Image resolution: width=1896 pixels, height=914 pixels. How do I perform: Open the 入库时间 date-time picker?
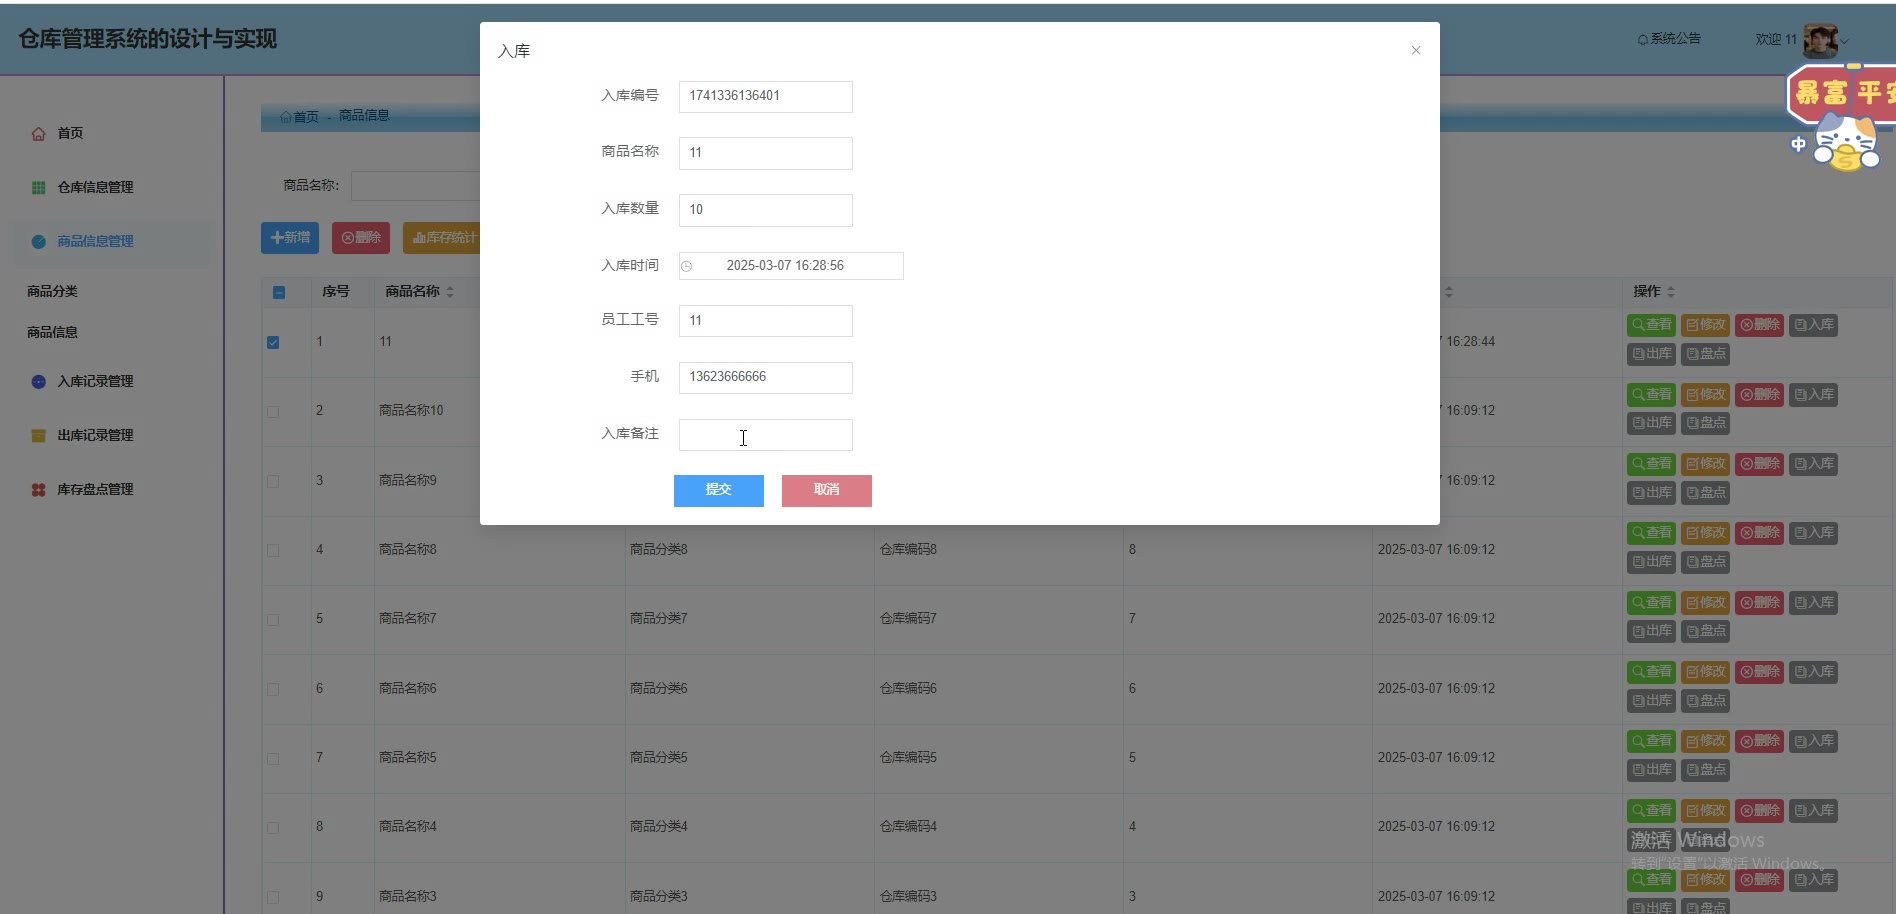pos(791,266)
